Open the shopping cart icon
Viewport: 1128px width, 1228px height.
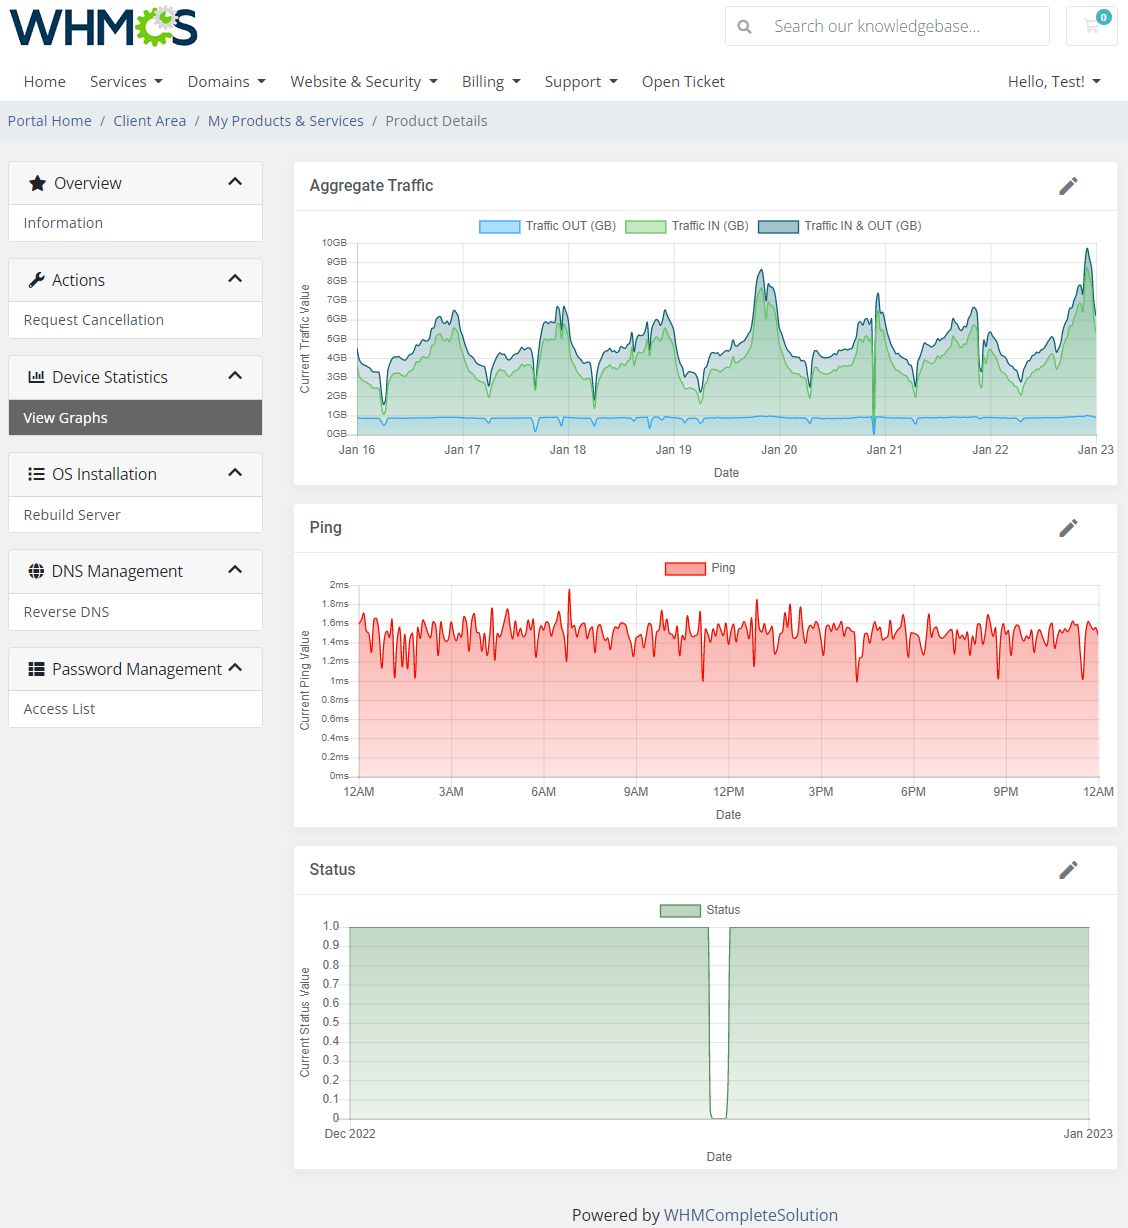coord(1092,26)
